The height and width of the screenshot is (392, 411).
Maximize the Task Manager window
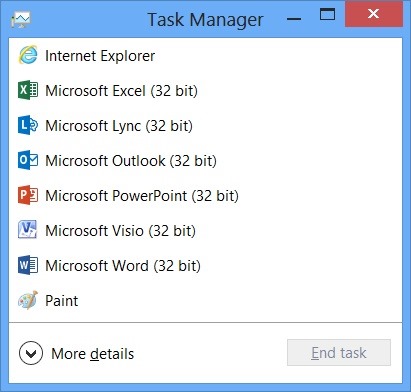327,15
